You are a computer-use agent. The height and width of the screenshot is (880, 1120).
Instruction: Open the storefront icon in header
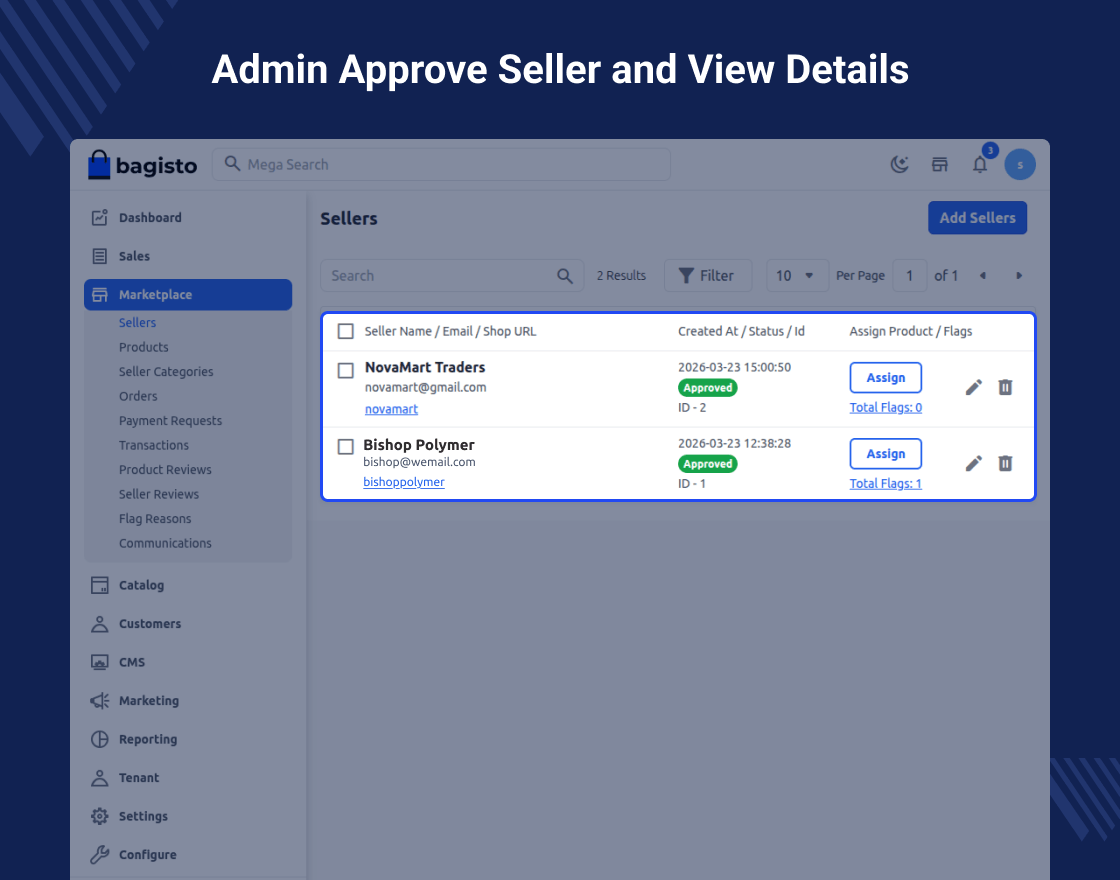[x=940, y=165]
